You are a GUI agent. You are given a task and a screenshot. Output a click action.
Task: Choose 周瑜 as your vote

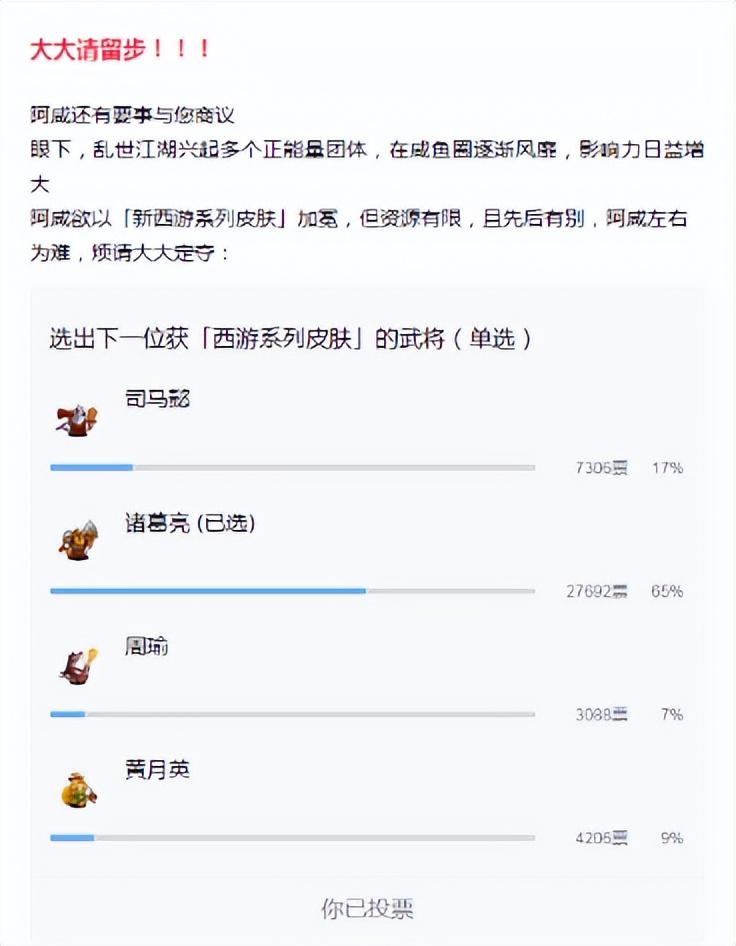[x=147, y=647]
